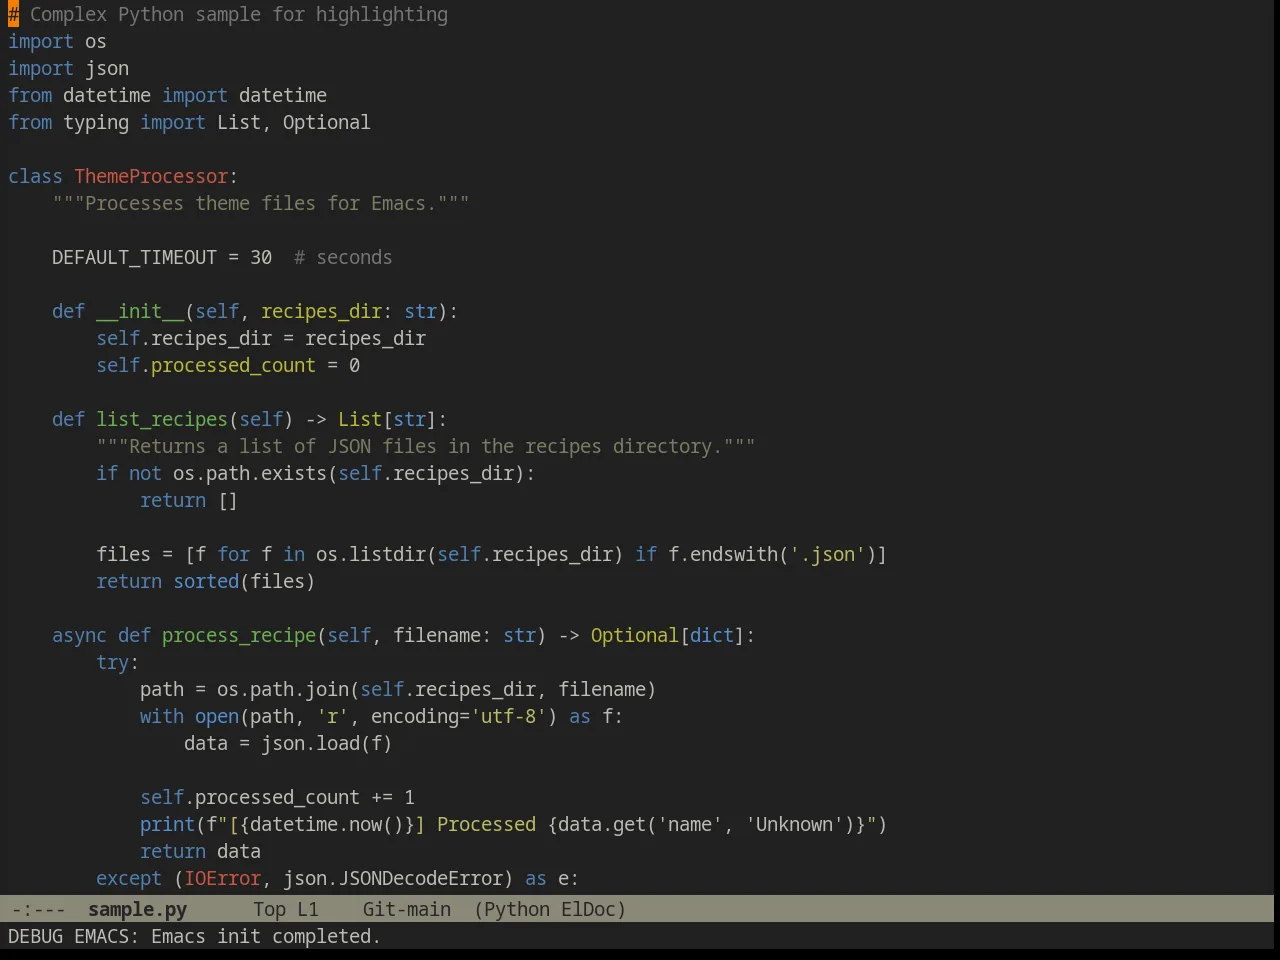Screen dimensions: 1280x960
Task: Click 'self.processed_count = 0' assignment
Action: (228, 365)
